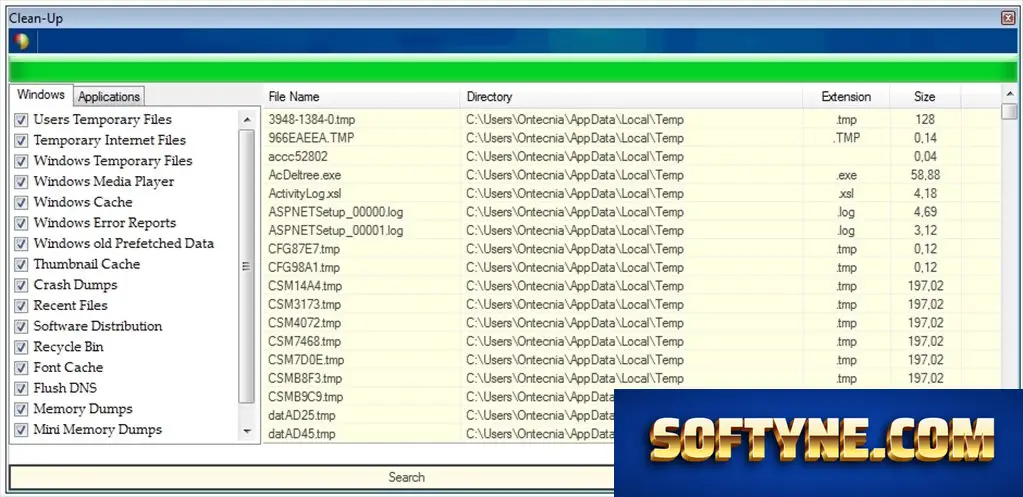This screenshot has height=497, width=1023.
Task: Close the Clean-Up window
Action: tap(1008, 18)
